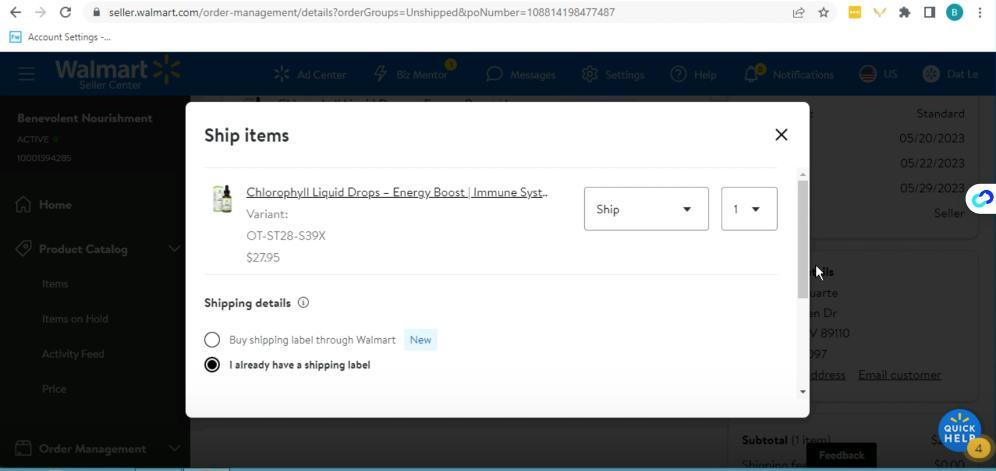Click the Email customer link
The image size is (996, 471).
tap(899, 375)
